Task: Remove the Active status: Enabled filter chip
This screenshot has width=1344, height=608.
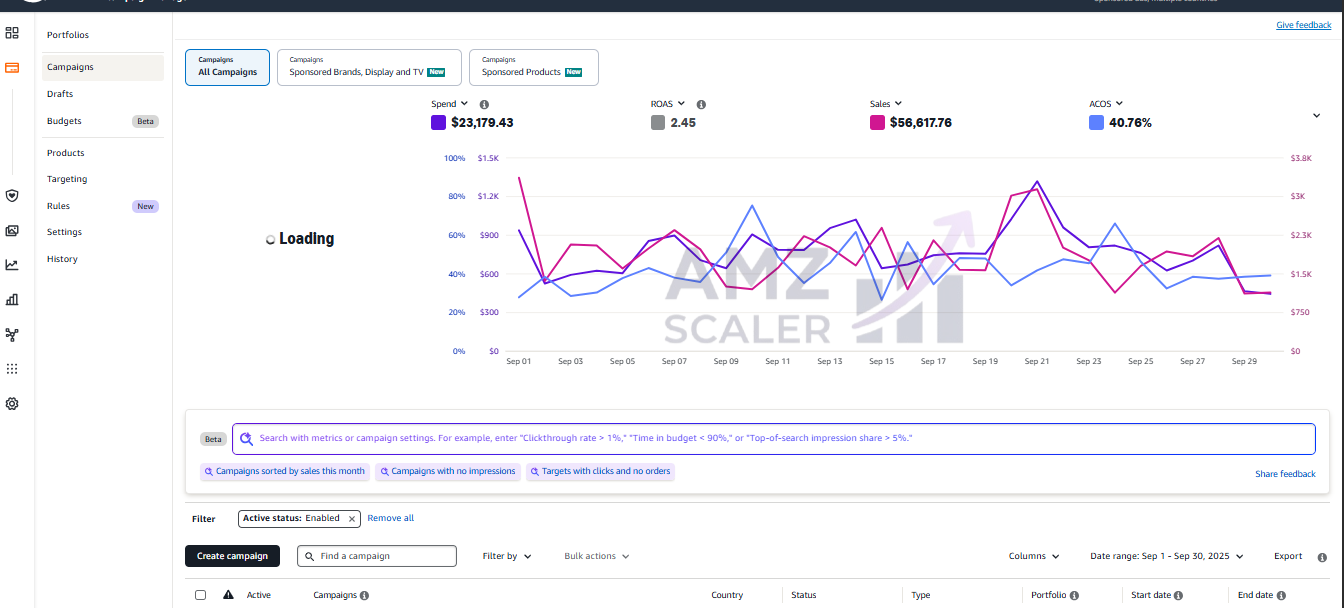Action: (x=351, y=518)
